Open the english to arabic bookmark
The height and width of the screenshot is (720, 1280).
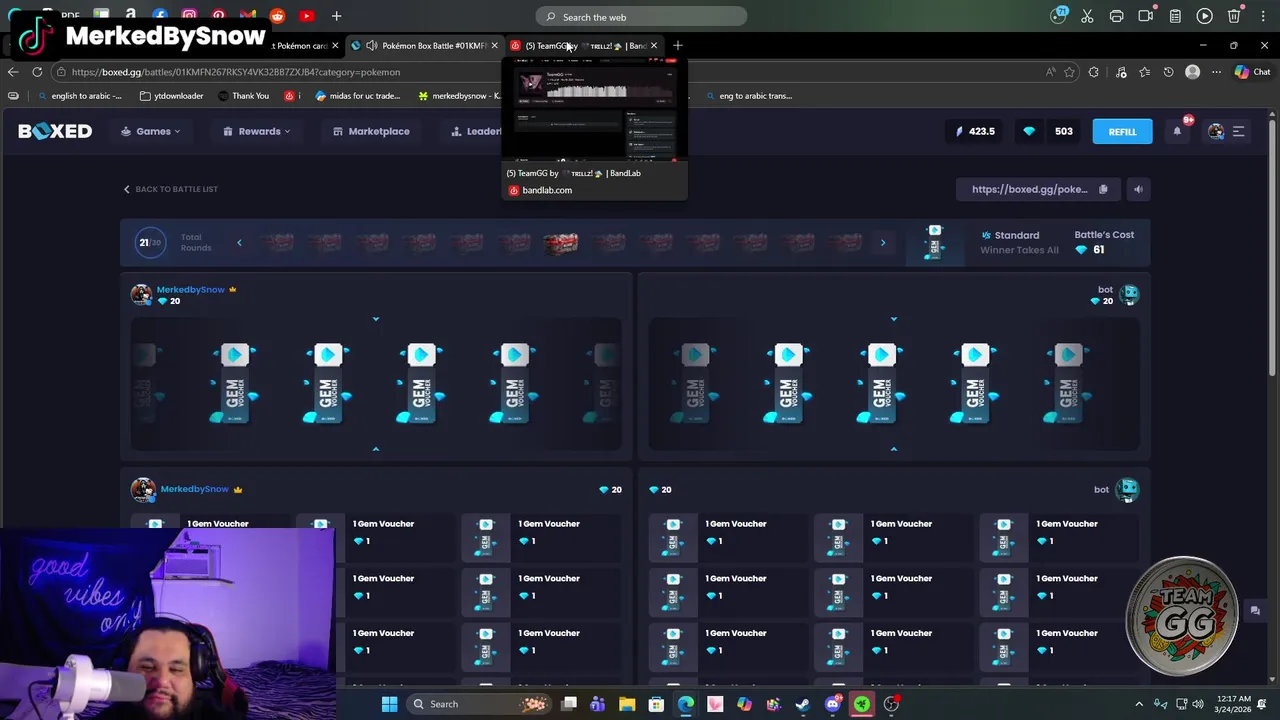(79, 96)
